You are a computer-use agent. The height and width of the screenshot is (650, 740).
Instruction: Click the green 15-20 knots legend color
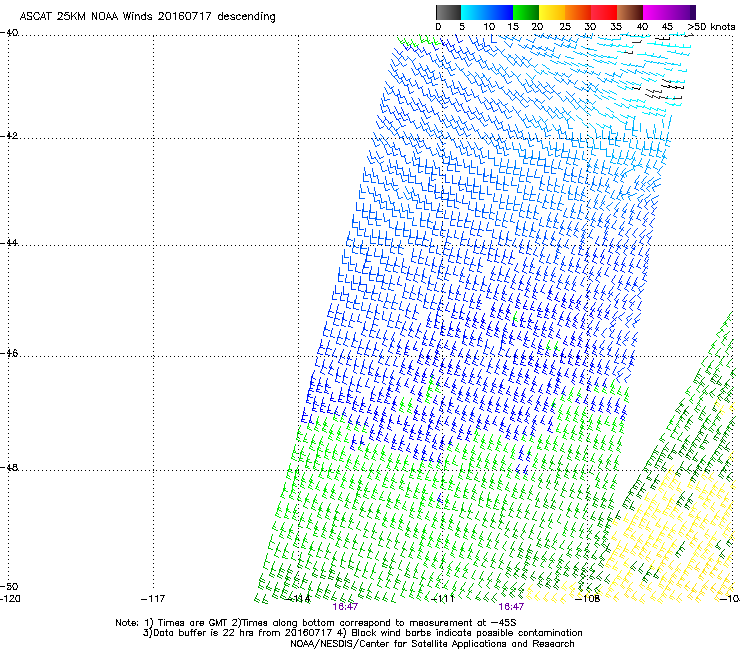[526, 12]
